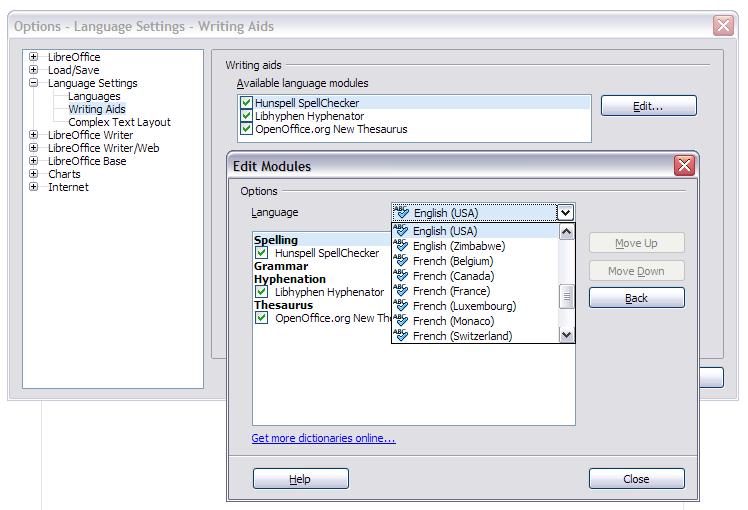Toggle Libhyphen Hyphenator under Hyphenation
The height and width of the screenshot is (510, 748).
pyautogui.click(x=262, y=292)
